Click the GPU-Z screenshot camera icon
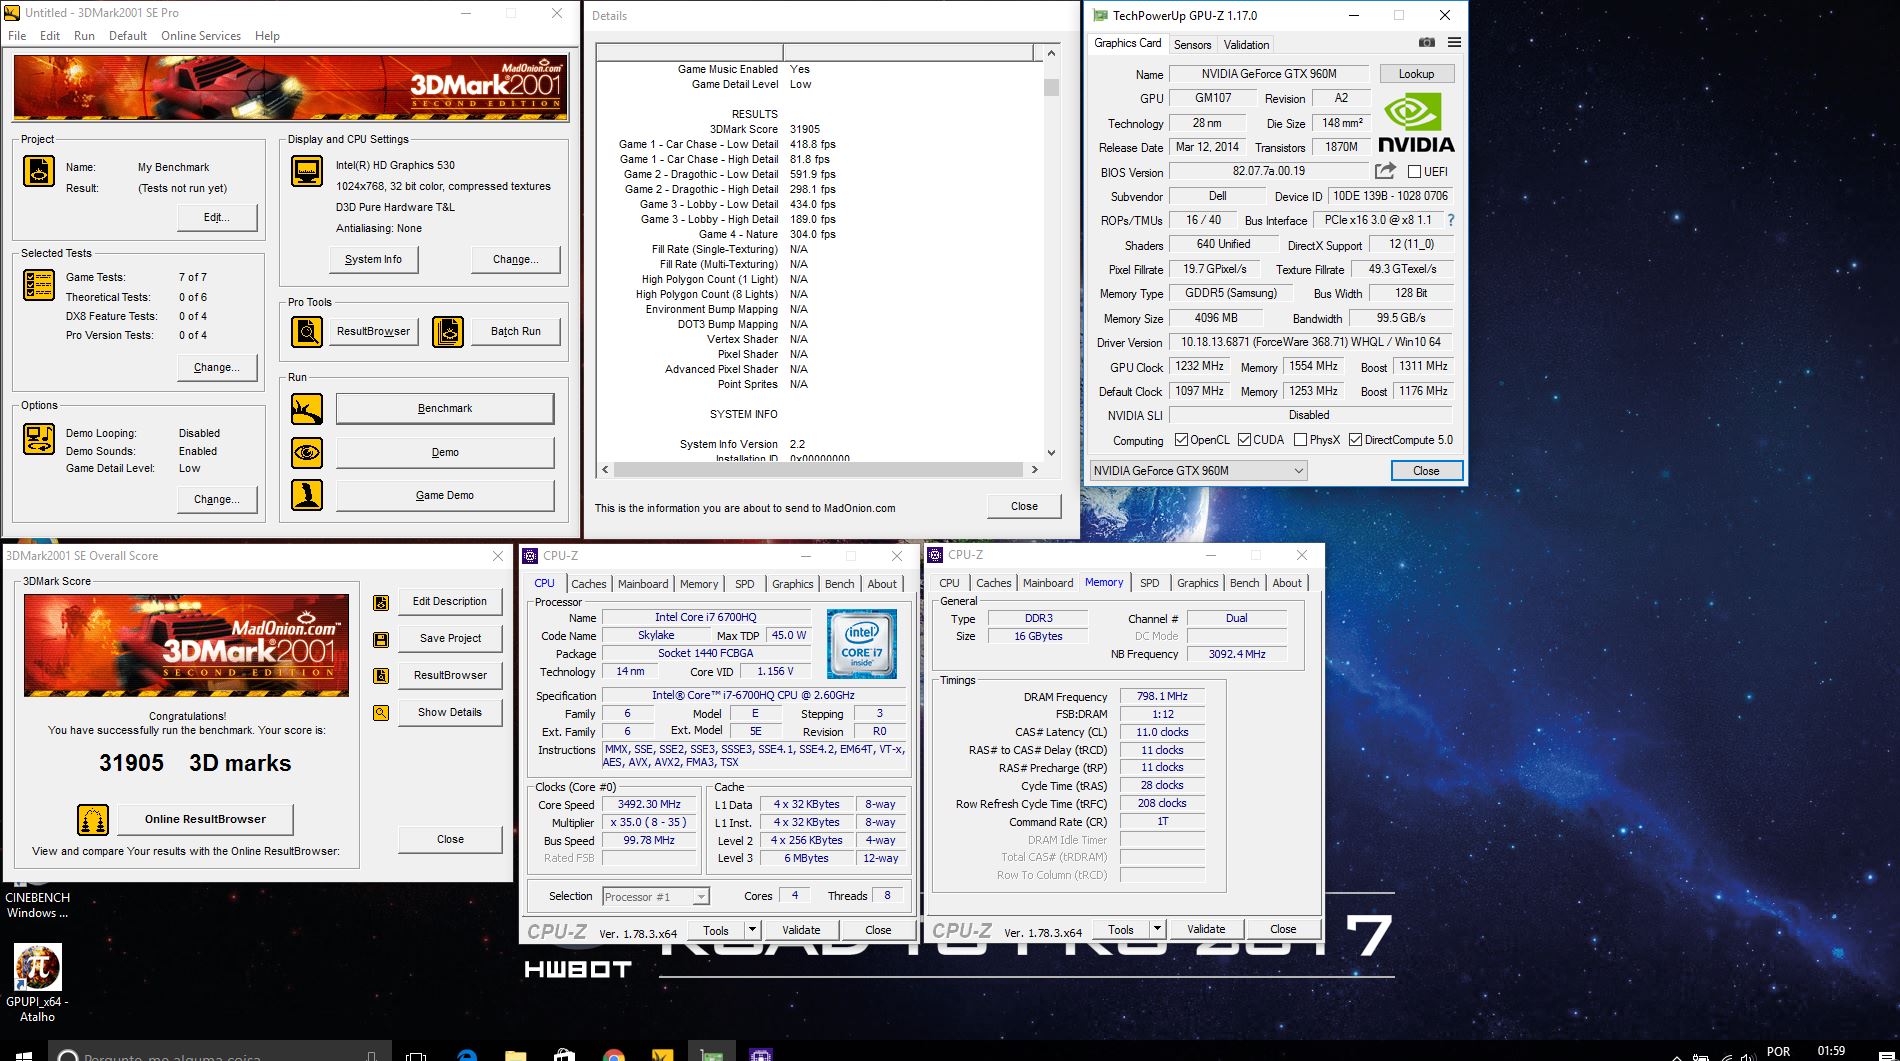This screenshot has width=1900, height=1061. coord(1427,43)
